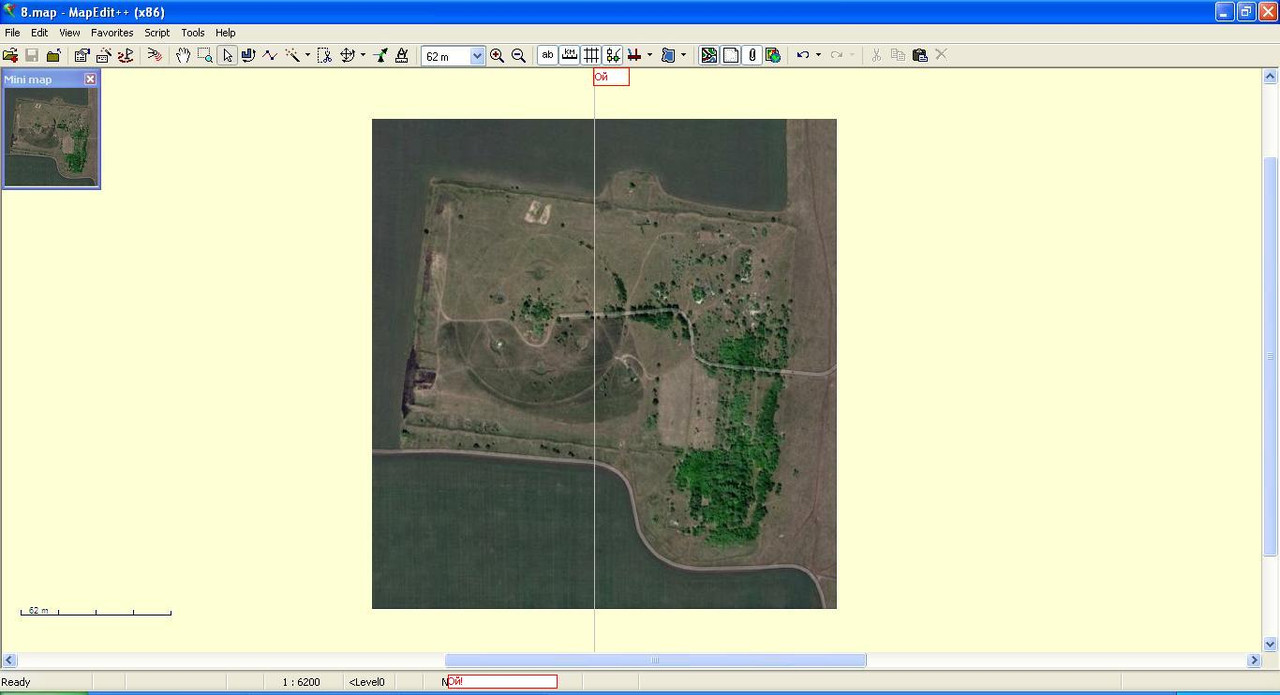Screen dimensions: 1280x695
Task: Select the hand pan tool
Action: (183, 56)
